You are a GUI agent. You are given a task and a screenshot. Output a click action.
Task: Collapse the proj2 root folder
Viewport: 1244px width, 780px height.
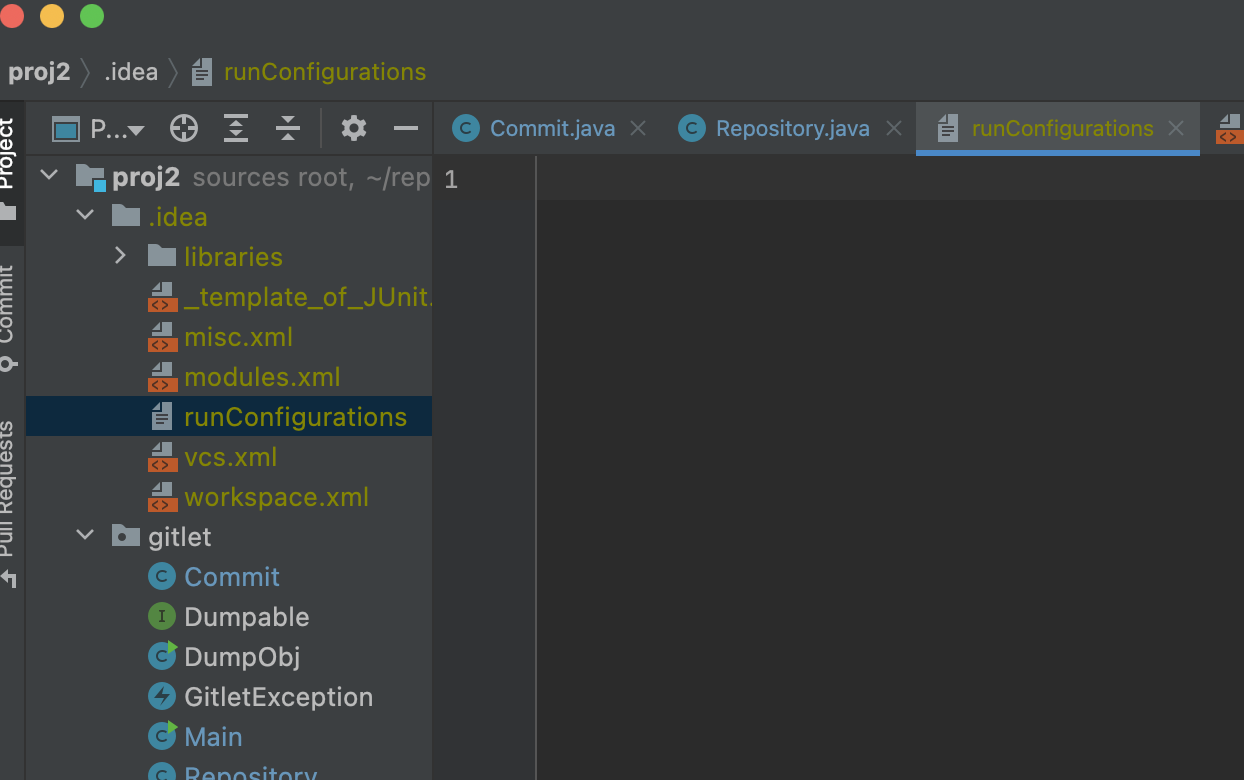click(48, 177)
